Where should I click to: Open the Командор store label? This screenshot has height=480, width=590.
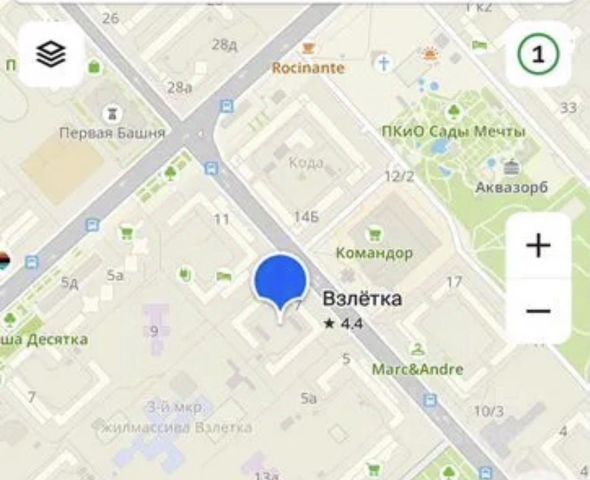click(374, 253)
